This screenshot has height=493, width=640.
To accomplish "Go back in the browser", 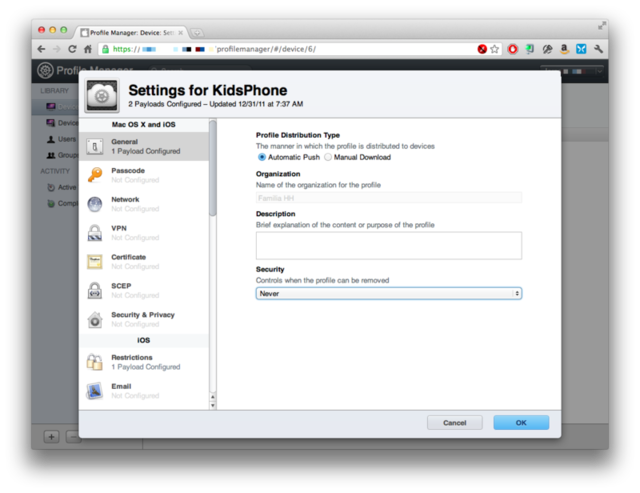I will click(41, 49).
